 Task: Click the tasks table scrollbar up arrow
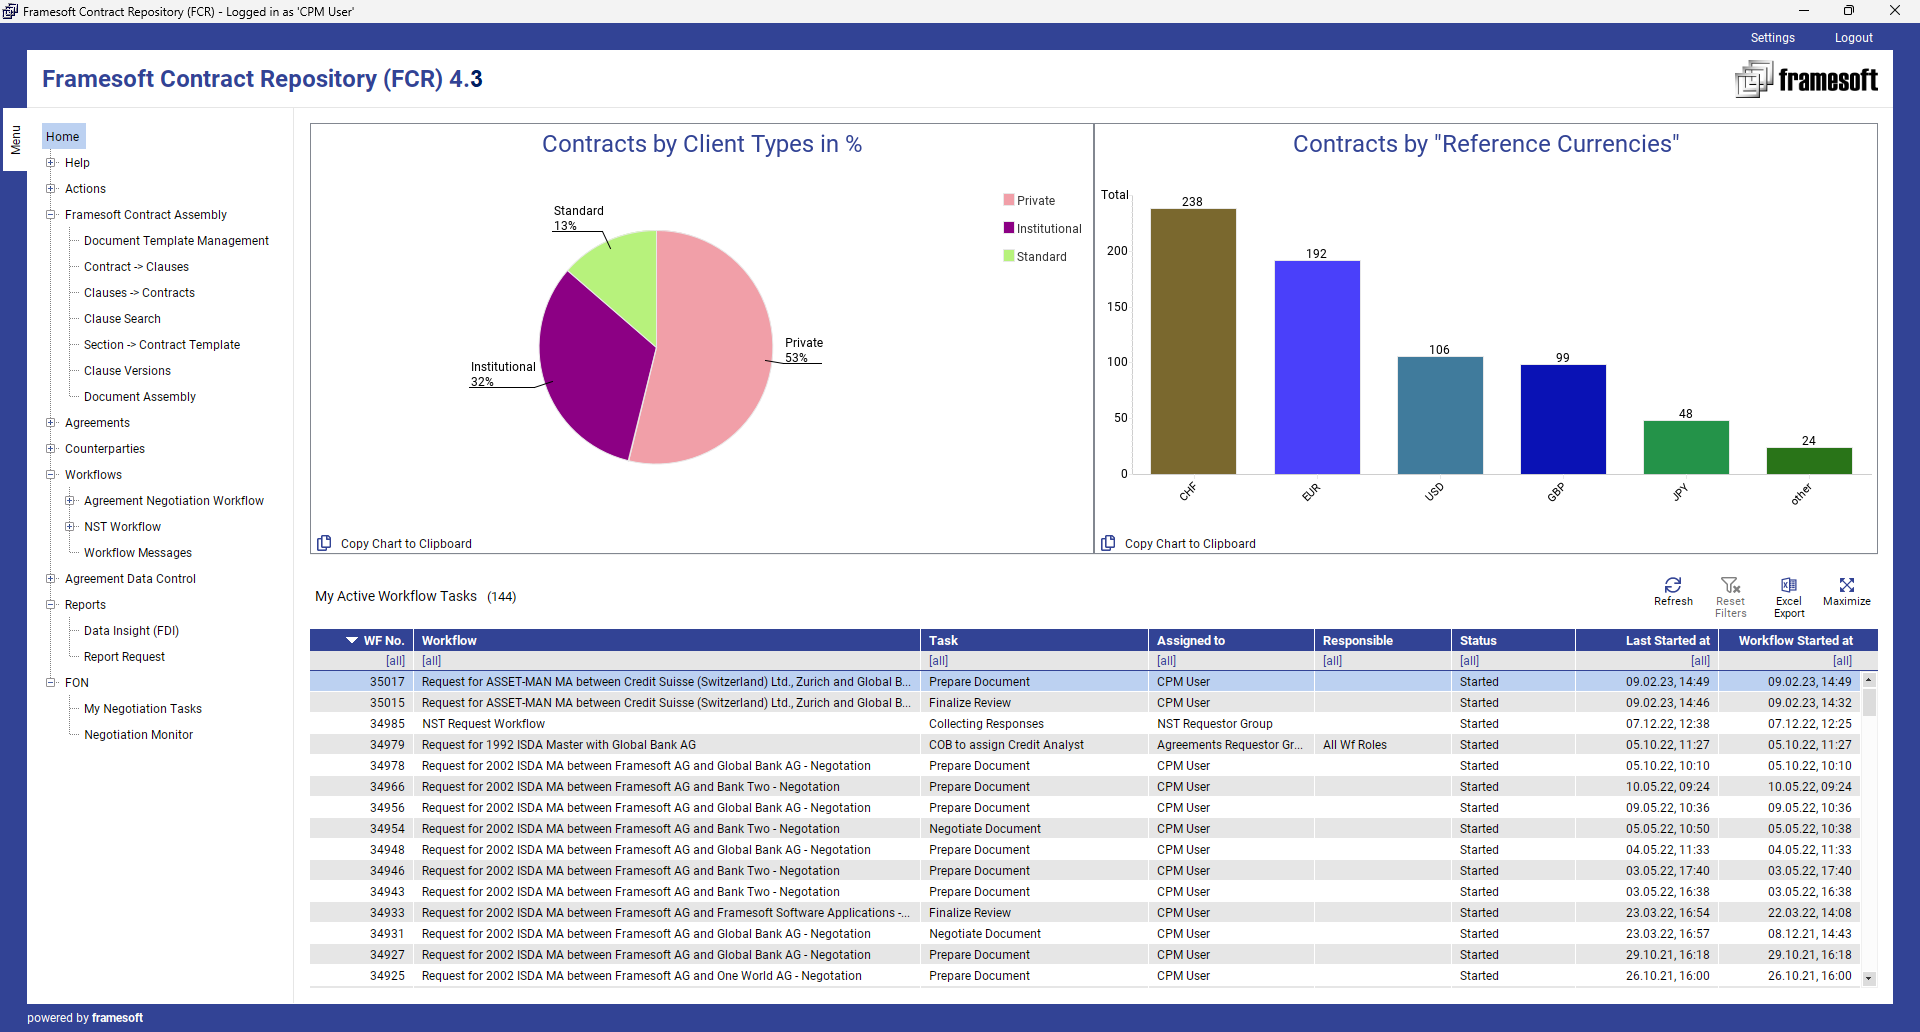1869,680
